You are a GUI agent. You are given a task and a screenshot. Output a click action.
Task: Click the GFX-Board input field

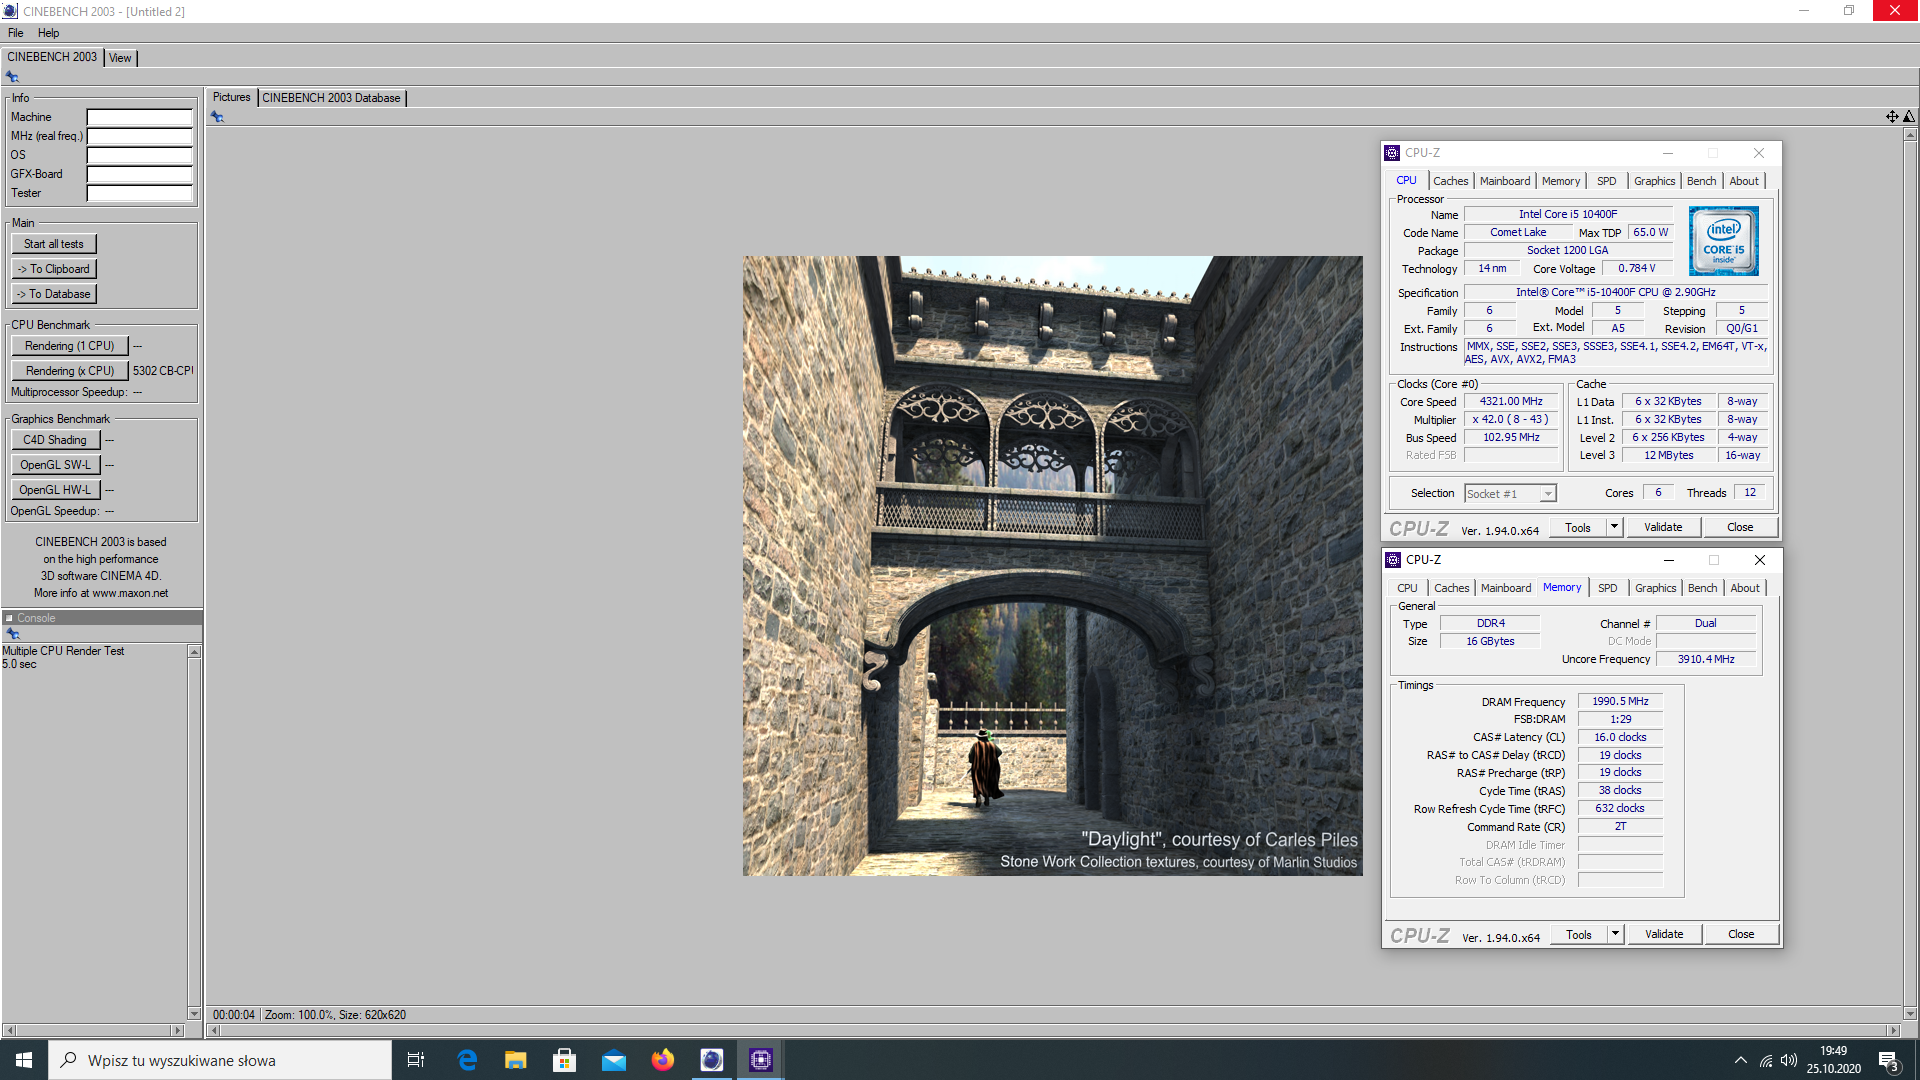coord(139,174)
